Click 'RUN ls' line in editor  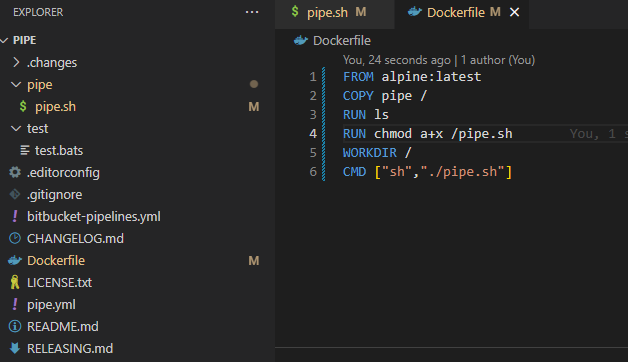pyautogui.click(x=366, y=115)
